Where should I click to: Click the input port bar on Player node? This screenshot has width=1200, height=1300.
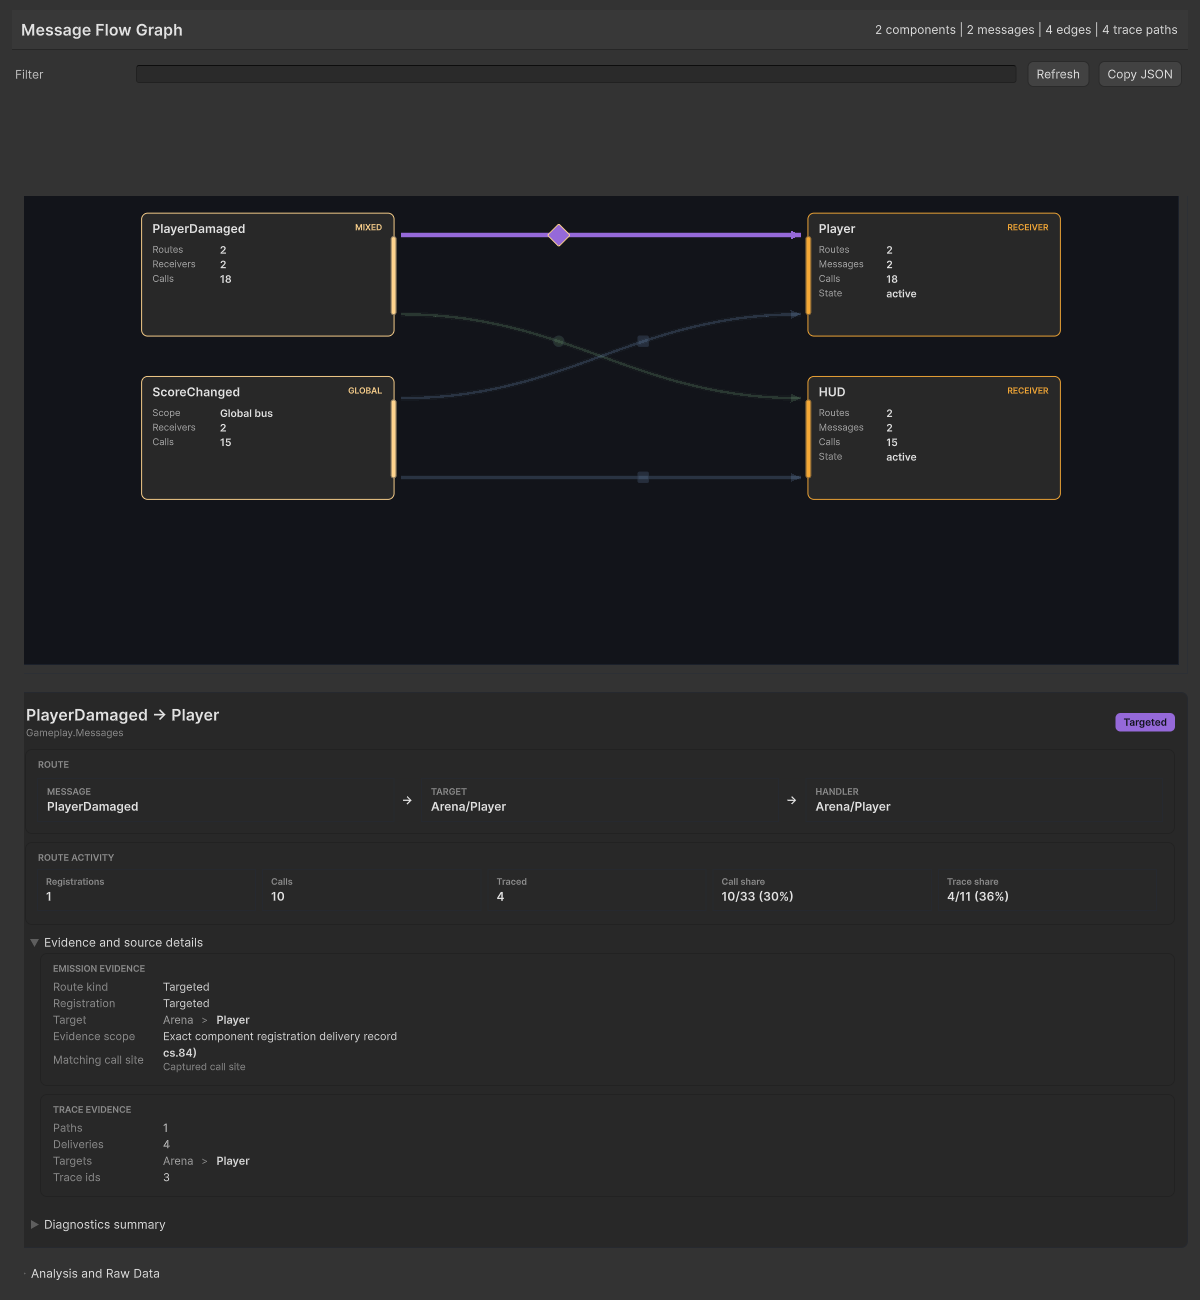pyautogui.click(x=808, y=275)
